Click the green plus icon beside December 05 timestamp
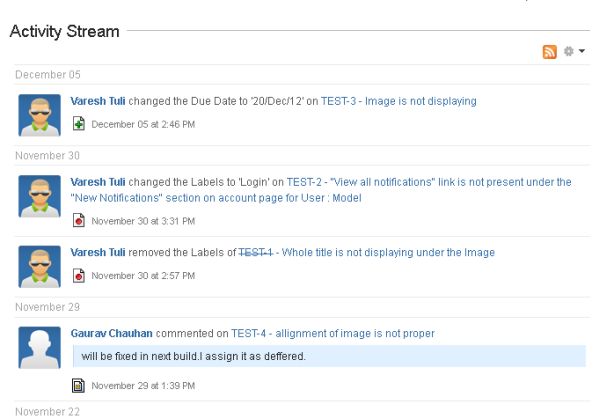 point(79,124)
